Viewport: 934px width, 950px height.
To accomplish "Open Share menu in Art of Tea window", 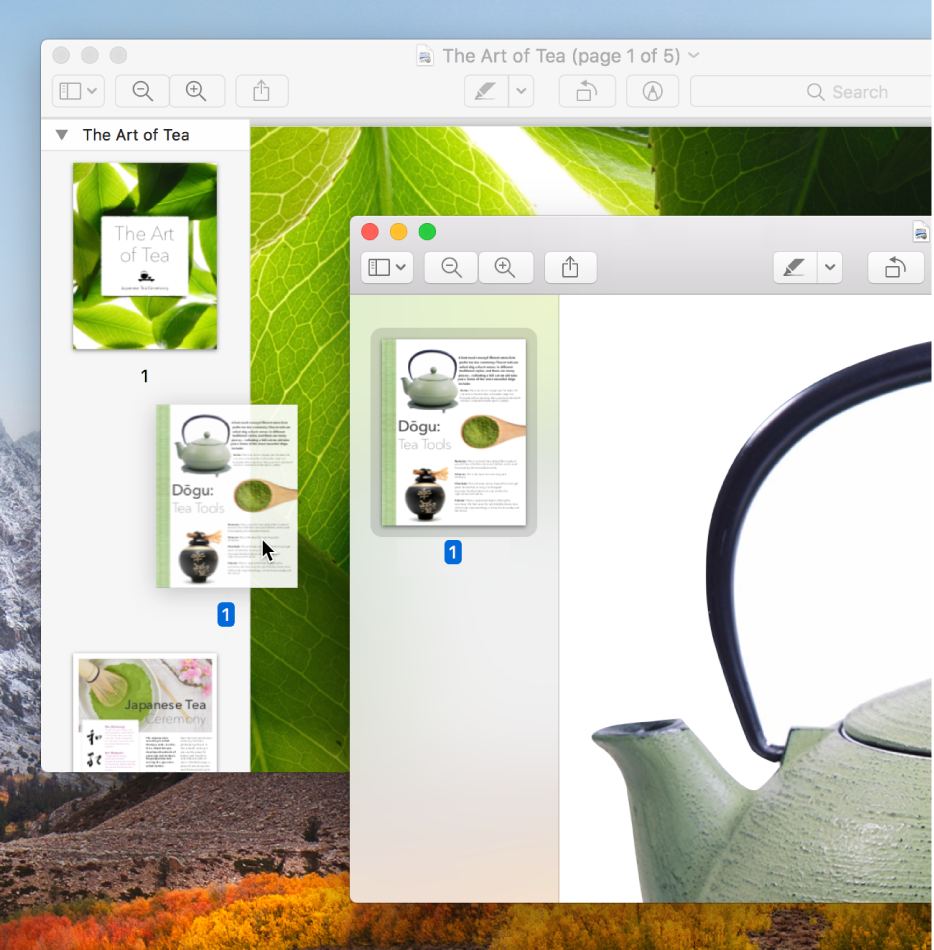I will coord(262,92).
